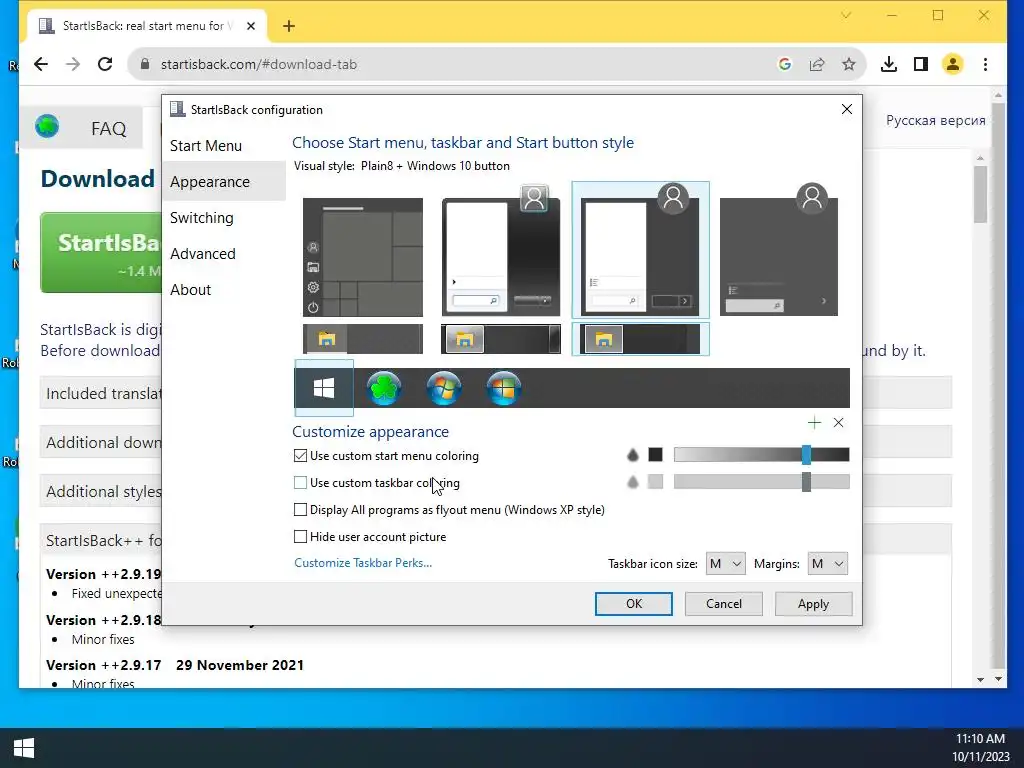Viewport: 1024px width, 768px height.
Task: Click OK to confirm configuration
Action: tap(633, 603)
